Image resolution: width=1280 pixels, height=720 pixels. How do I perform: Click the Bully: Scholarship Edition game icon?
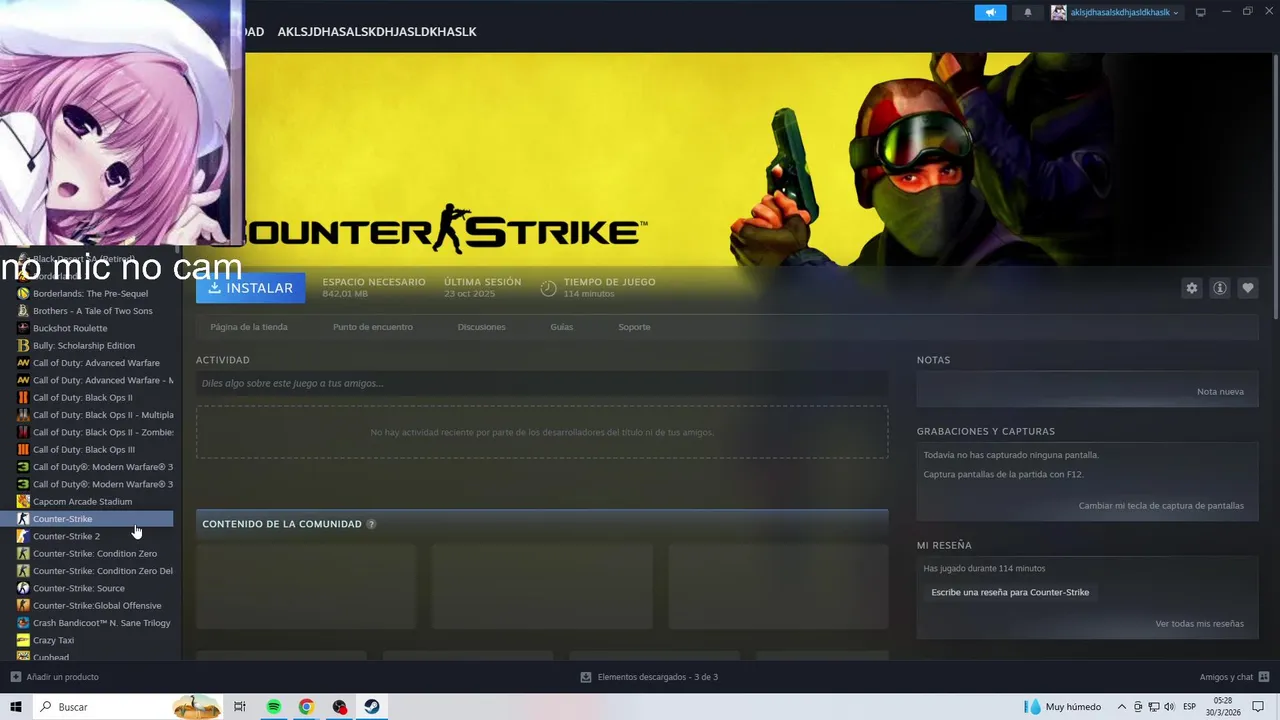click(23, 346)
